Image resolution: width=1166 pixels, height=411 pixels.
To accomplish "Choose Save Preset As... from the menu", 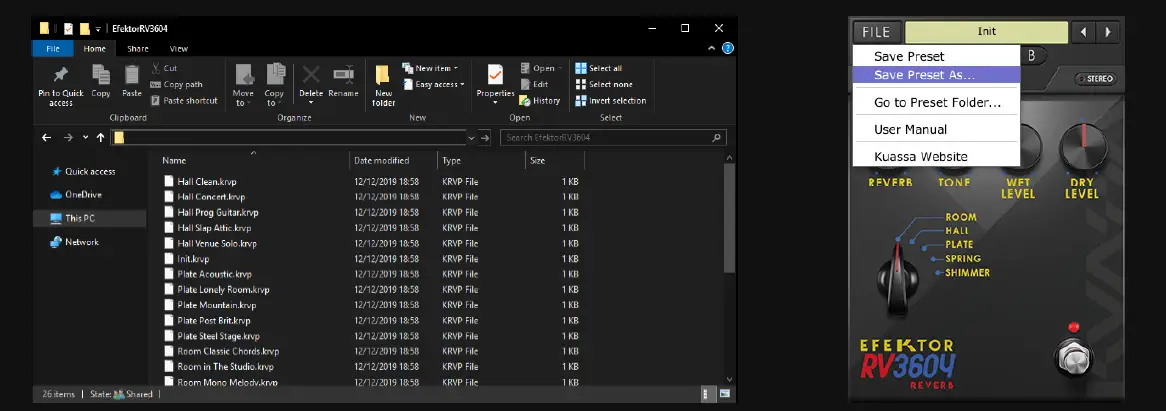I will (924, 75).
